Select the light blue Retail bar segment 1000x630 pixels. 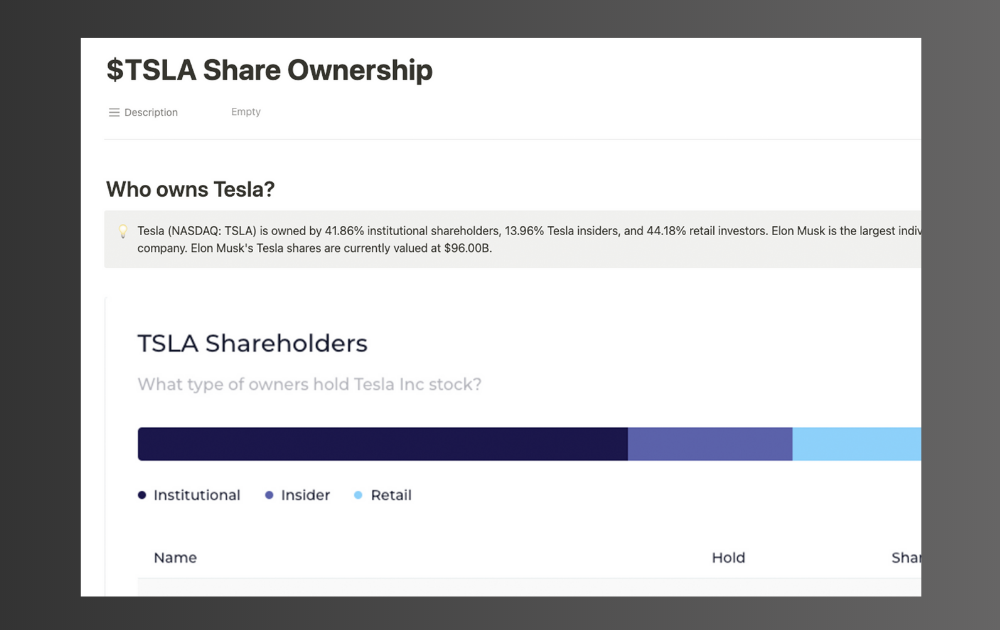click(856, 444)
